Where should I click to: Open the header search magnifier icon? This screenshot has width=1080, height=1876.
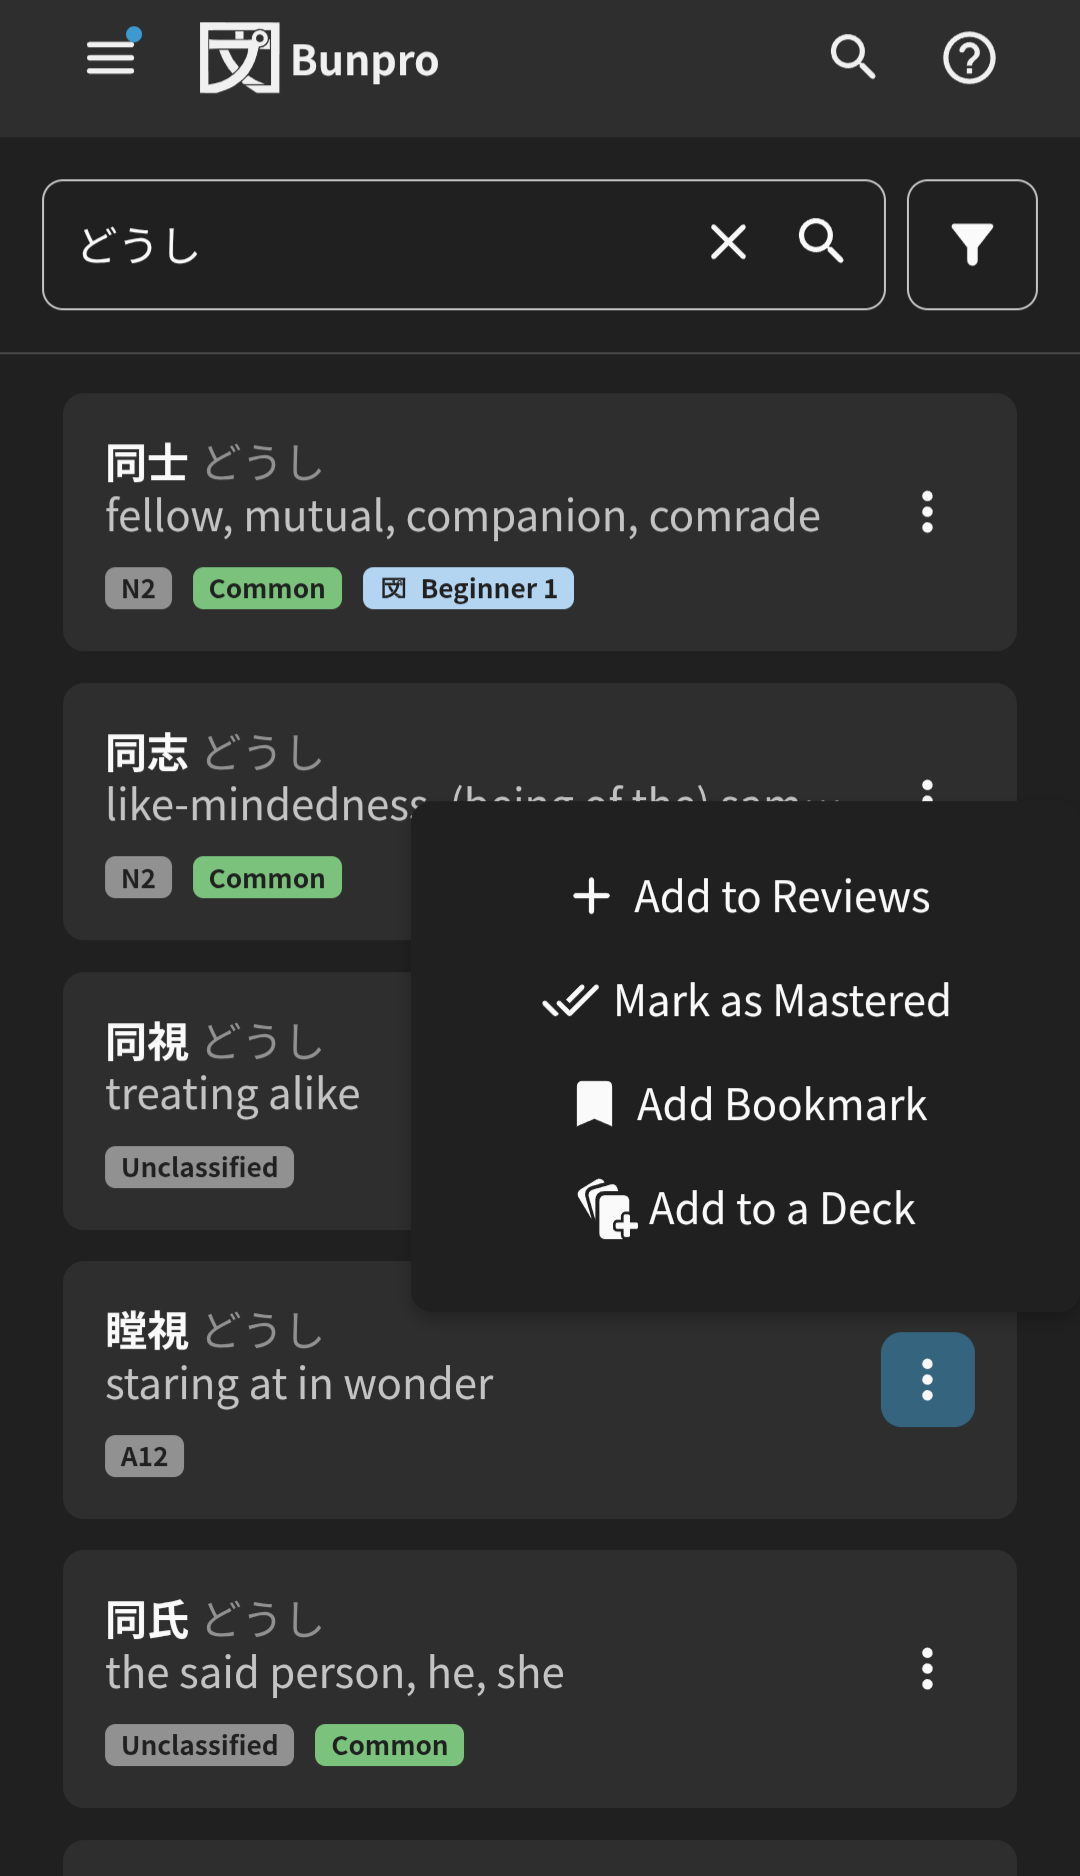[x=853, y=58]
